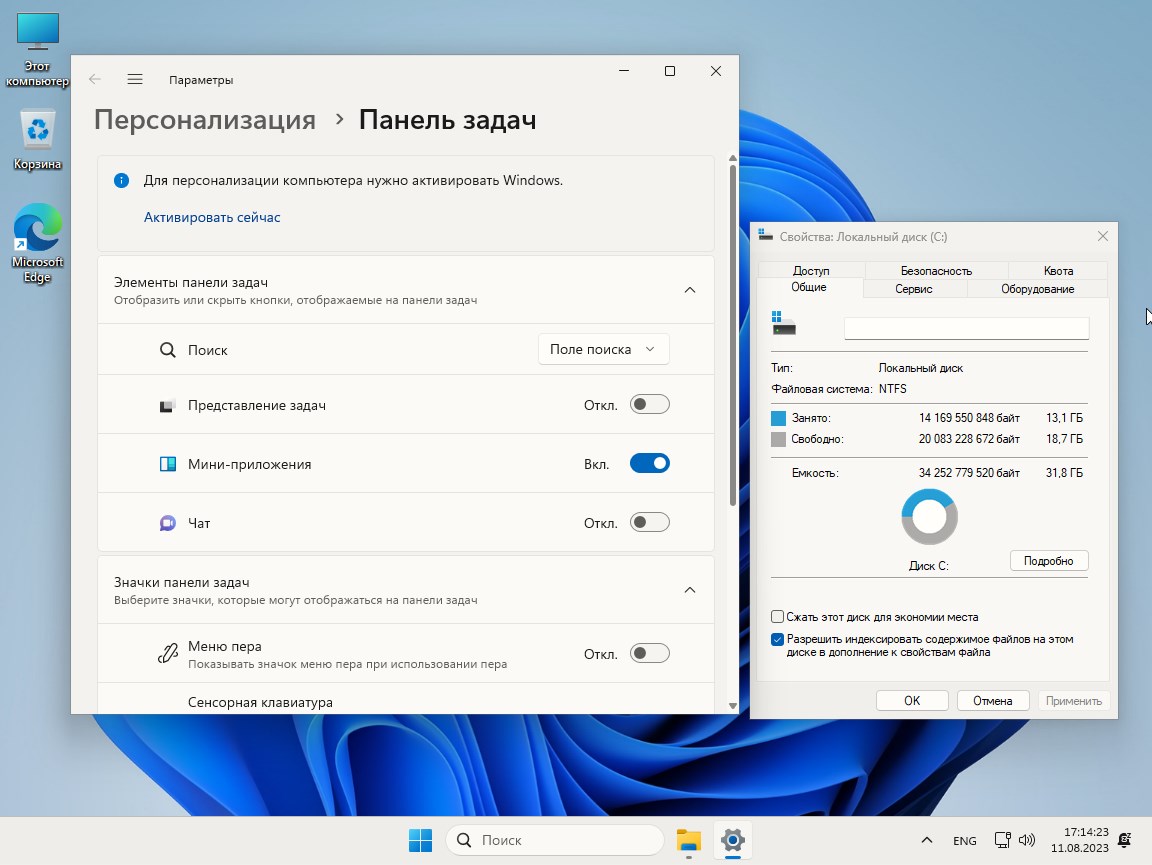The height and width of the screenshot is (865, 1152).
Task: Open the Settings navigation hamburger menu
Action: 135,79
